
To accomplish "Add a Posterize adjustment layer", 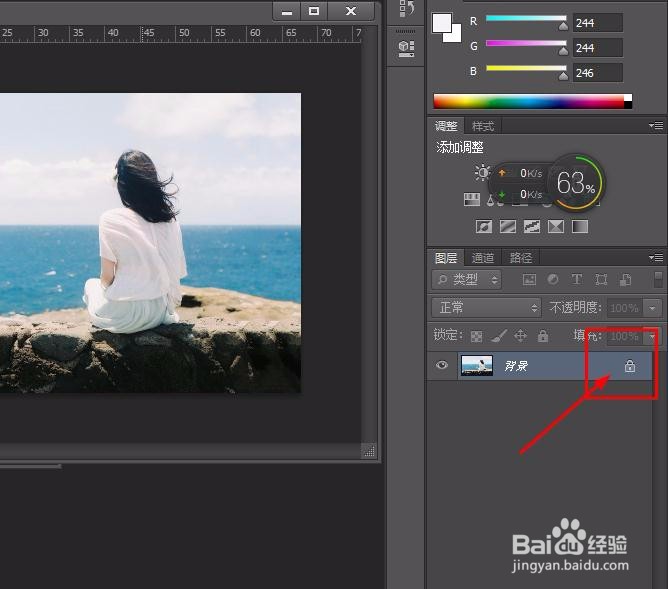I will pos(508,227).
